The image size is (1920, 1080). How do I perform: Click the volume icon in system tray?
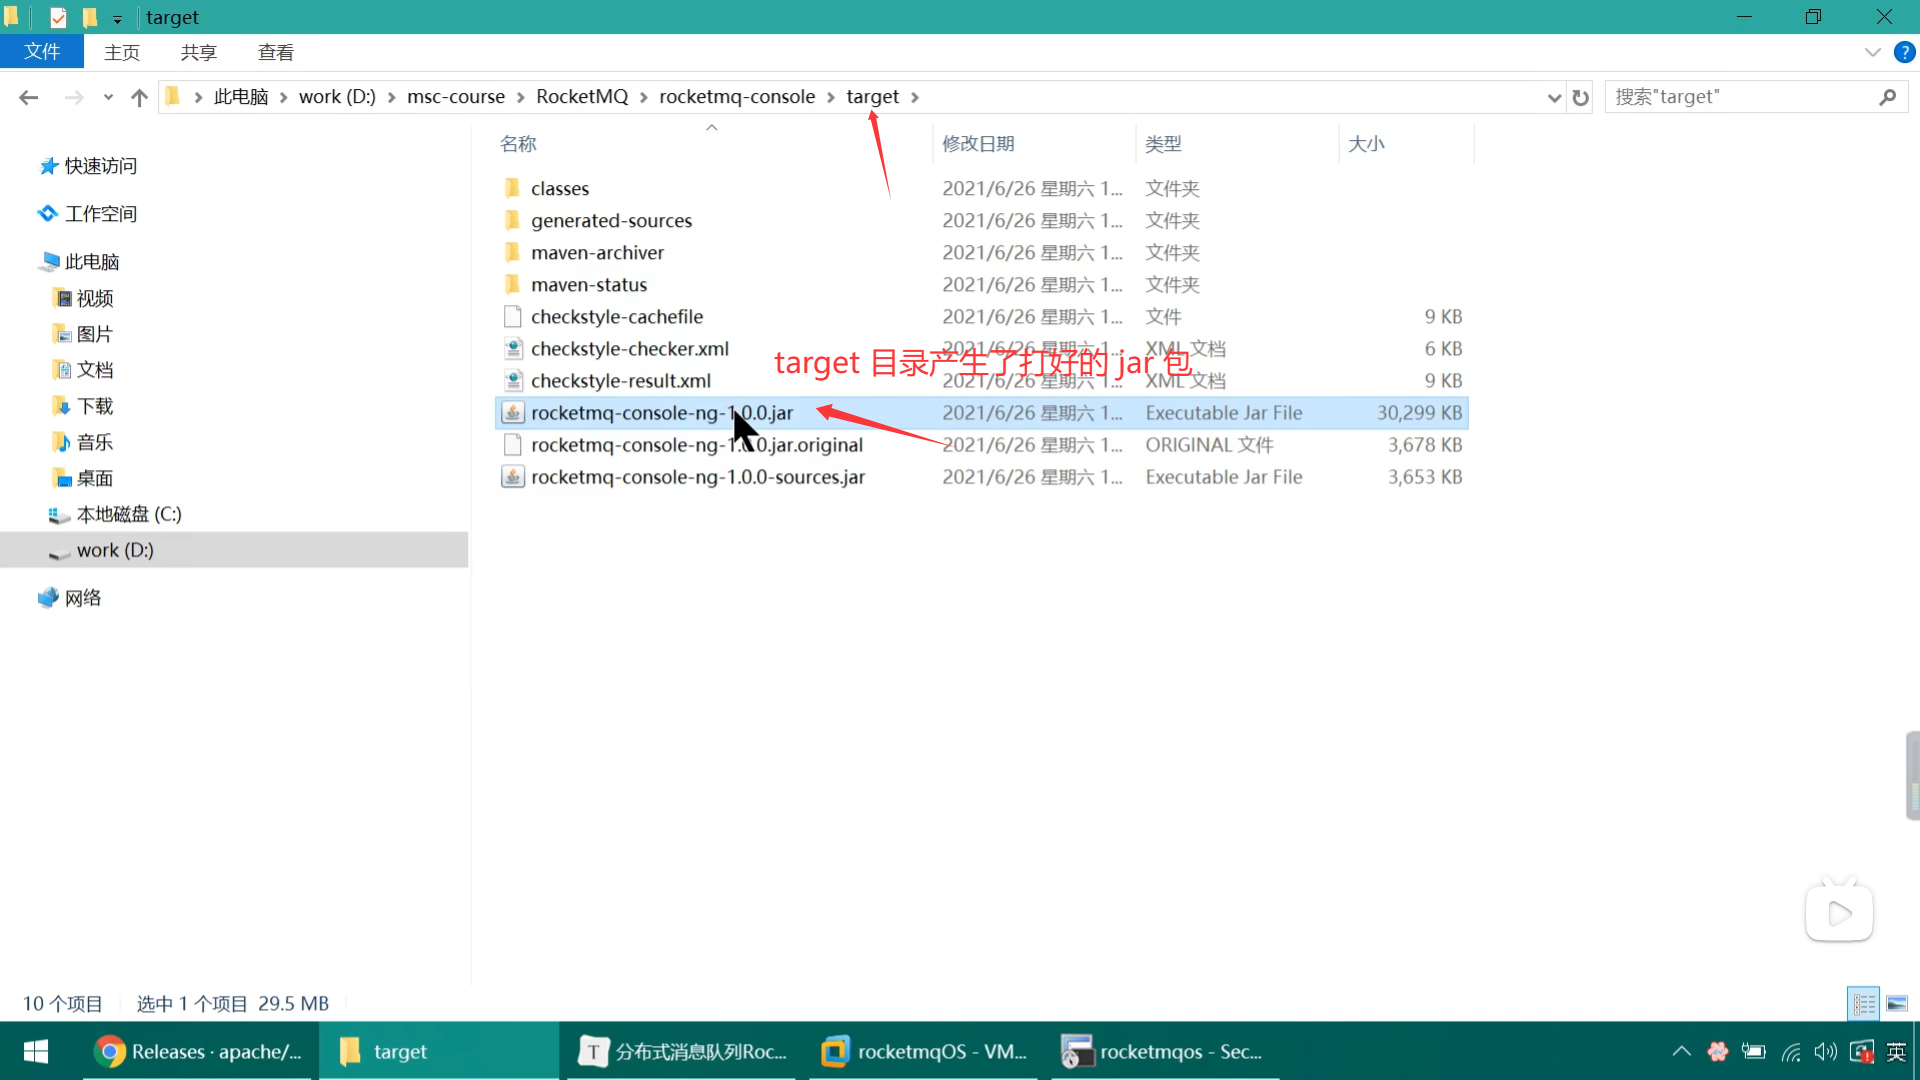[1825, 1051]
